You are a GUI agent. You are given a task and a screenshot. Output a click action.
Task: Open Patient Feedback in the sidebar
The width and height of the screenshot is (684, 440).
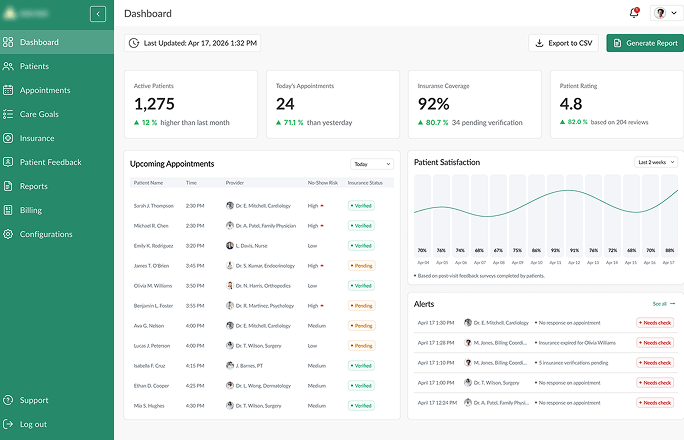pos(57,162)
